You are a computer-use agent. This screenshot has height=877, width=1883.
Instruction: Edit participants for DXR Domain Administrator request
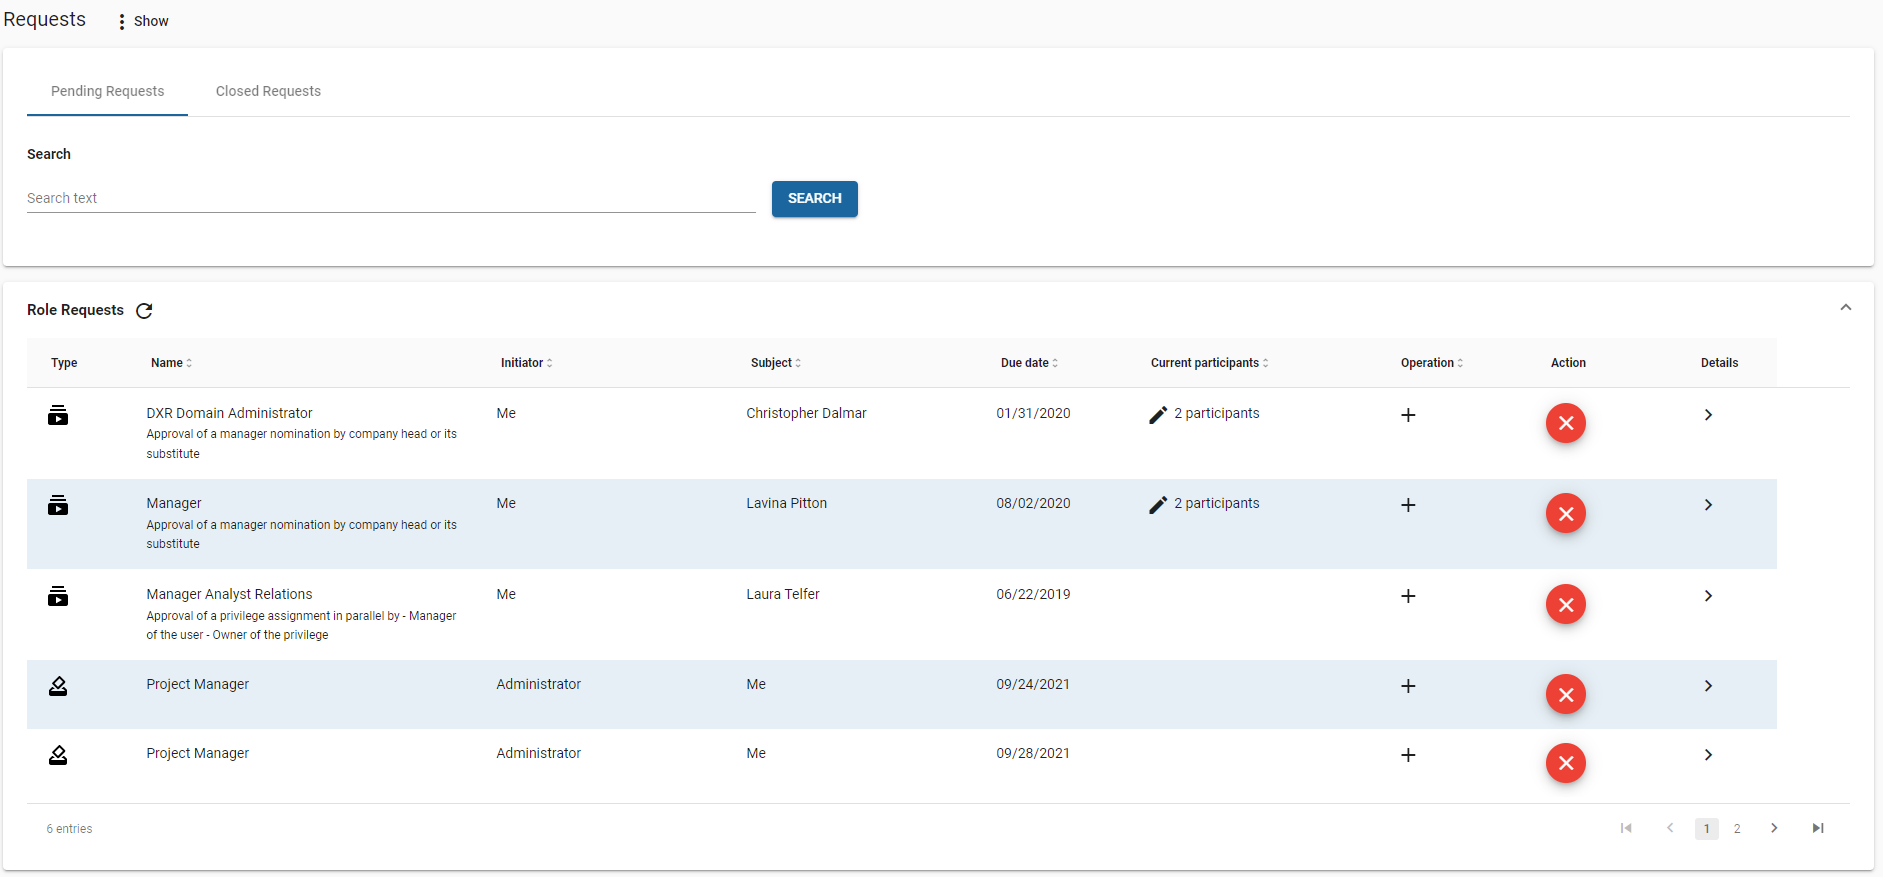(x=1158, y=415)
